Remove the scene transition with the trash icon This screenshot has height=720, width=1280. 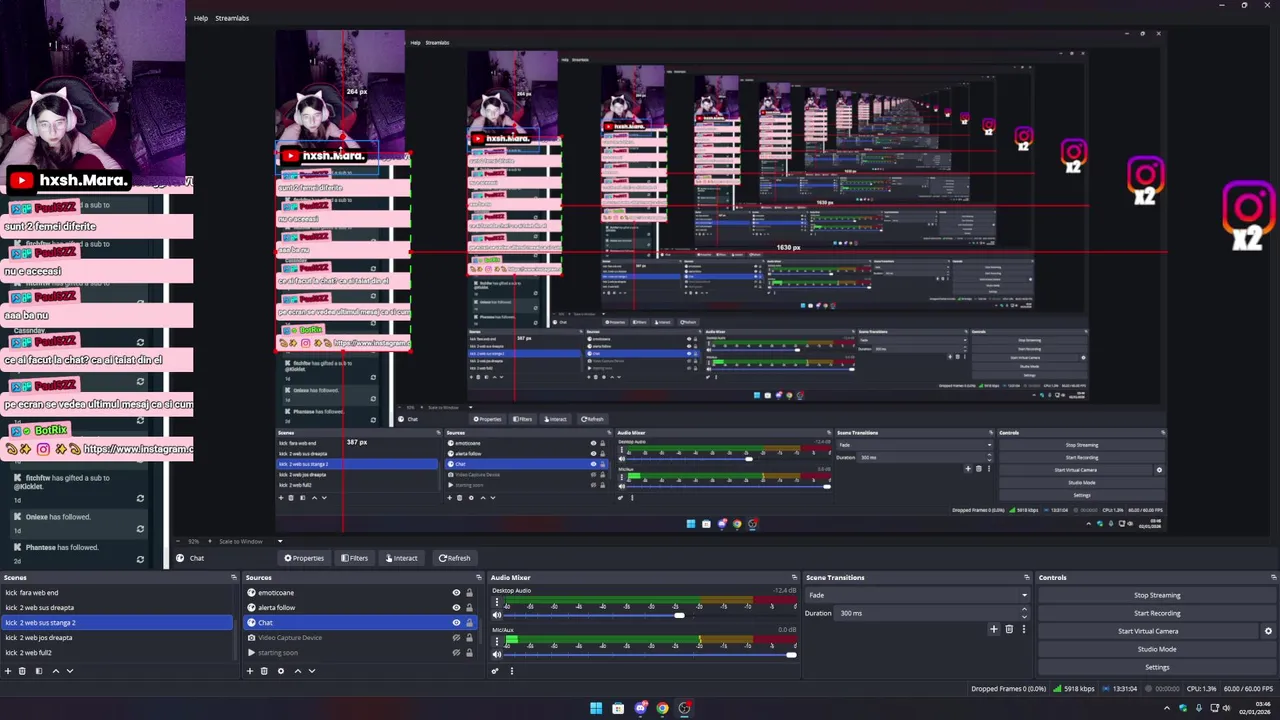tap(1009, 629)
